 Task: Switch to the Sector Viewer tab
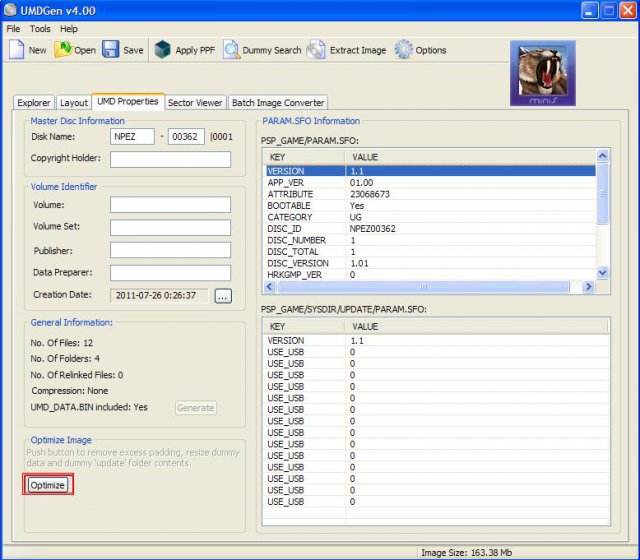point(196,102)
